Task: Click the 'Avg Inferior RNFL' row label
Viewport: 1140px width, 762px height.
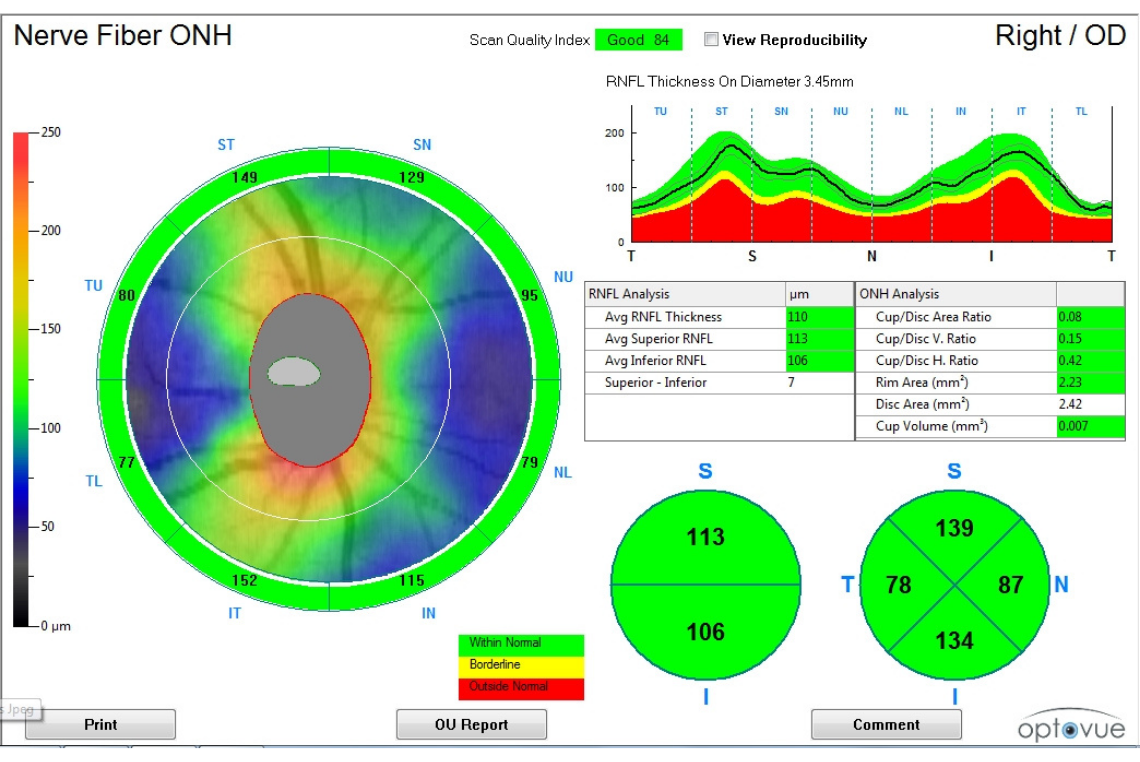Action: 655,361
